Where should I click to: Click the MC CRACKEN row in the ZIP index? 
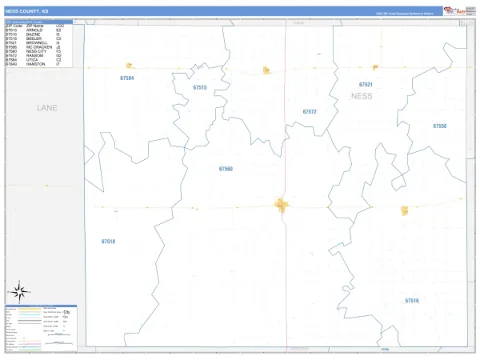(x=34, y=47)
